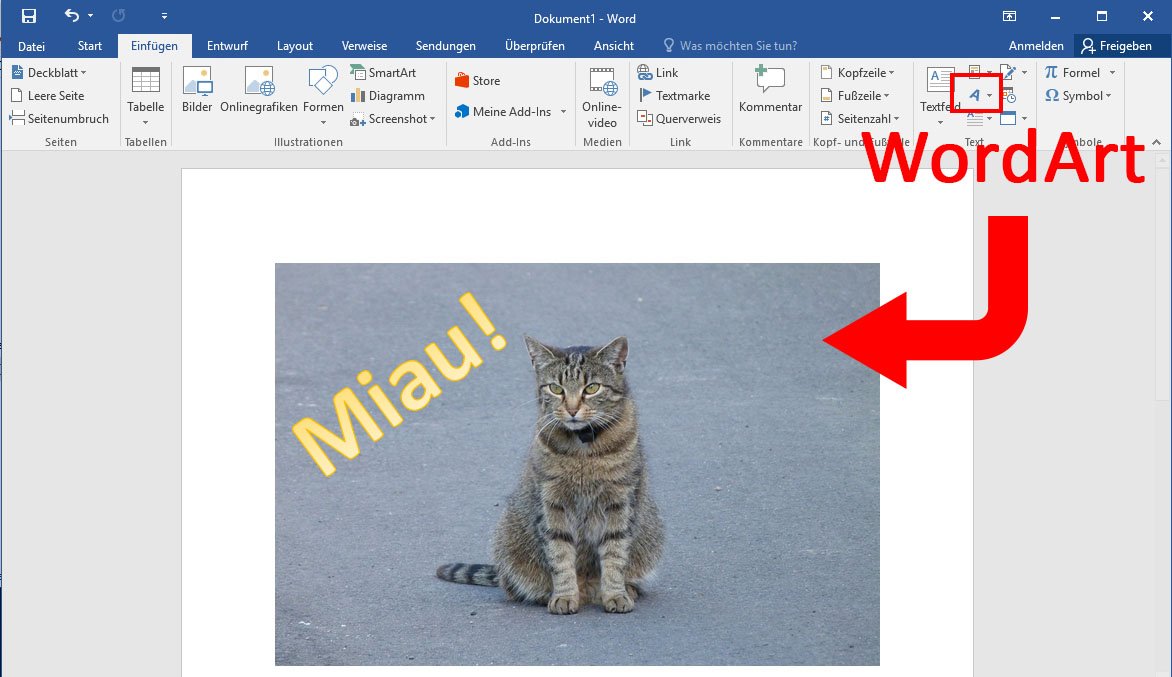Open Onlinegrafiken image search
1172x677 pixels.
(259, 90)
